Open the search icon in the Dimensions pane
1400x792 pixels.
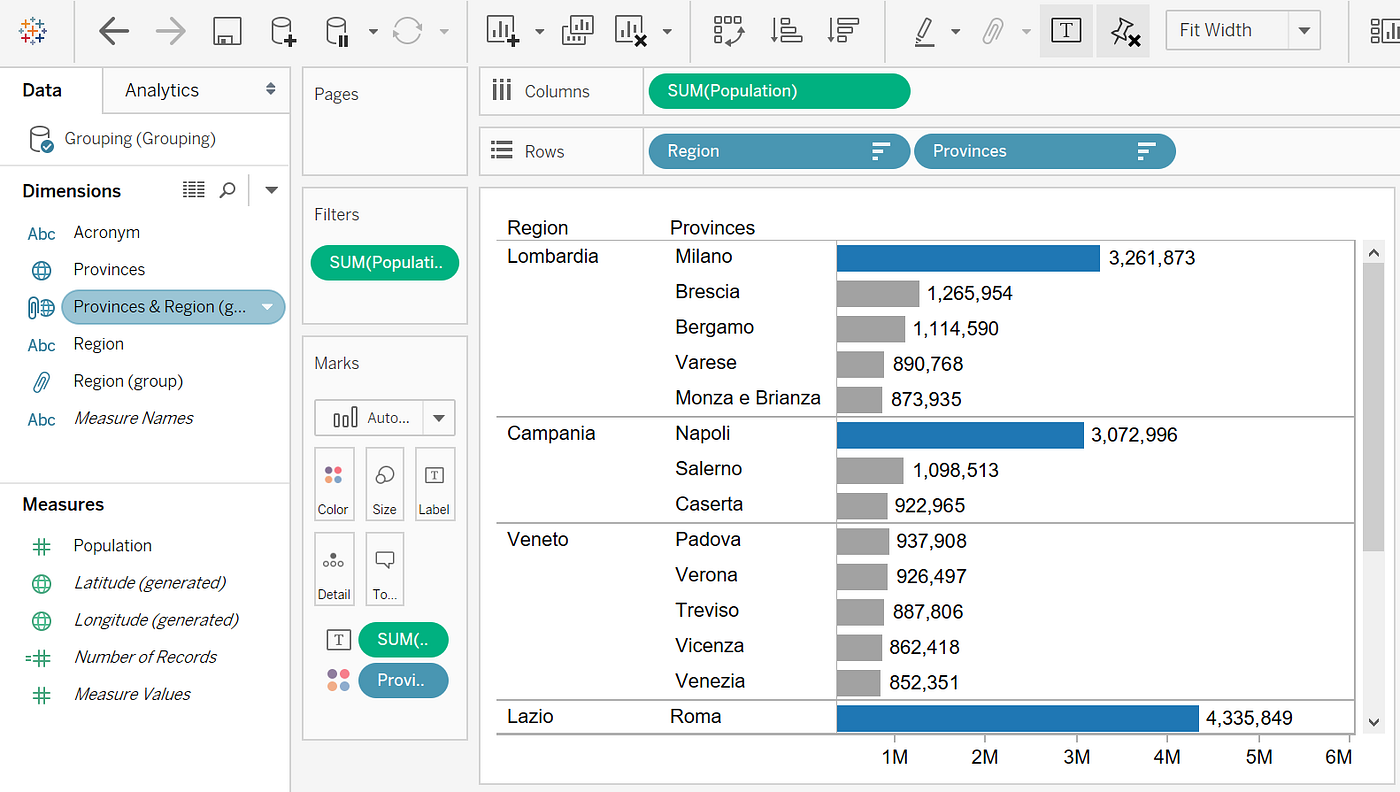227,189
